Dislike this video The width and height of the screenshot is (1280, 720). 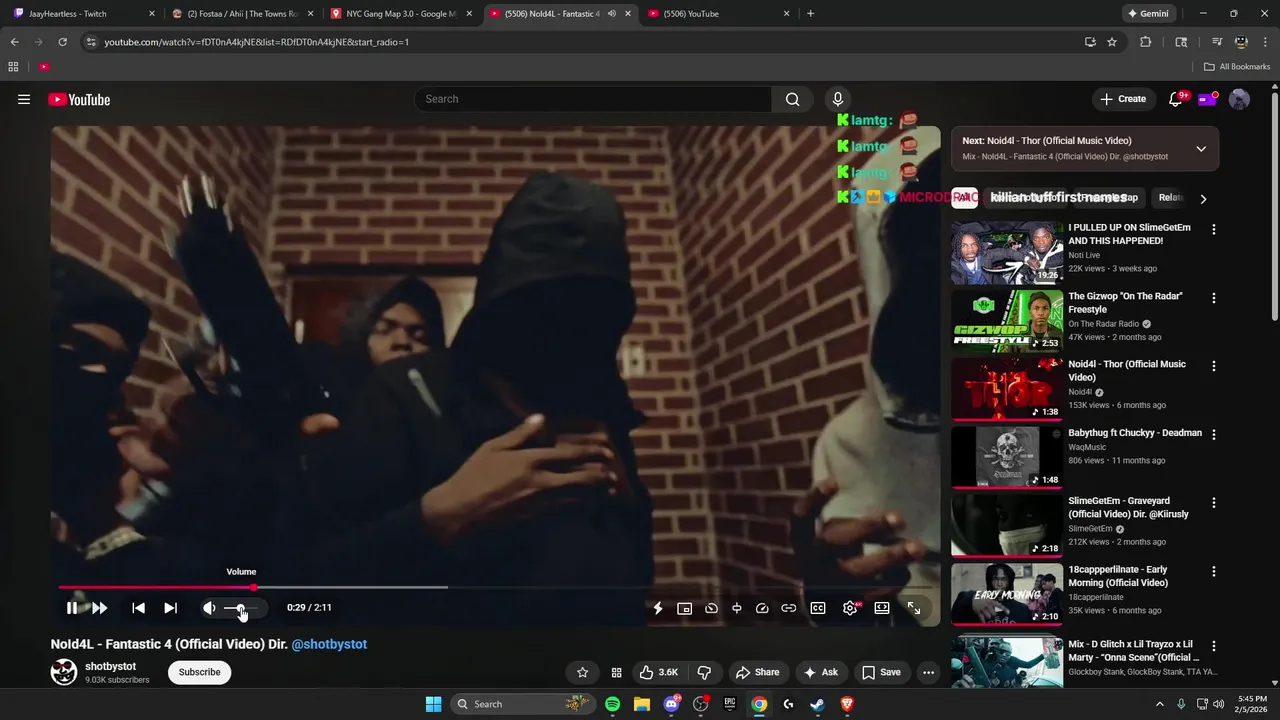click(x=704, y=672)
